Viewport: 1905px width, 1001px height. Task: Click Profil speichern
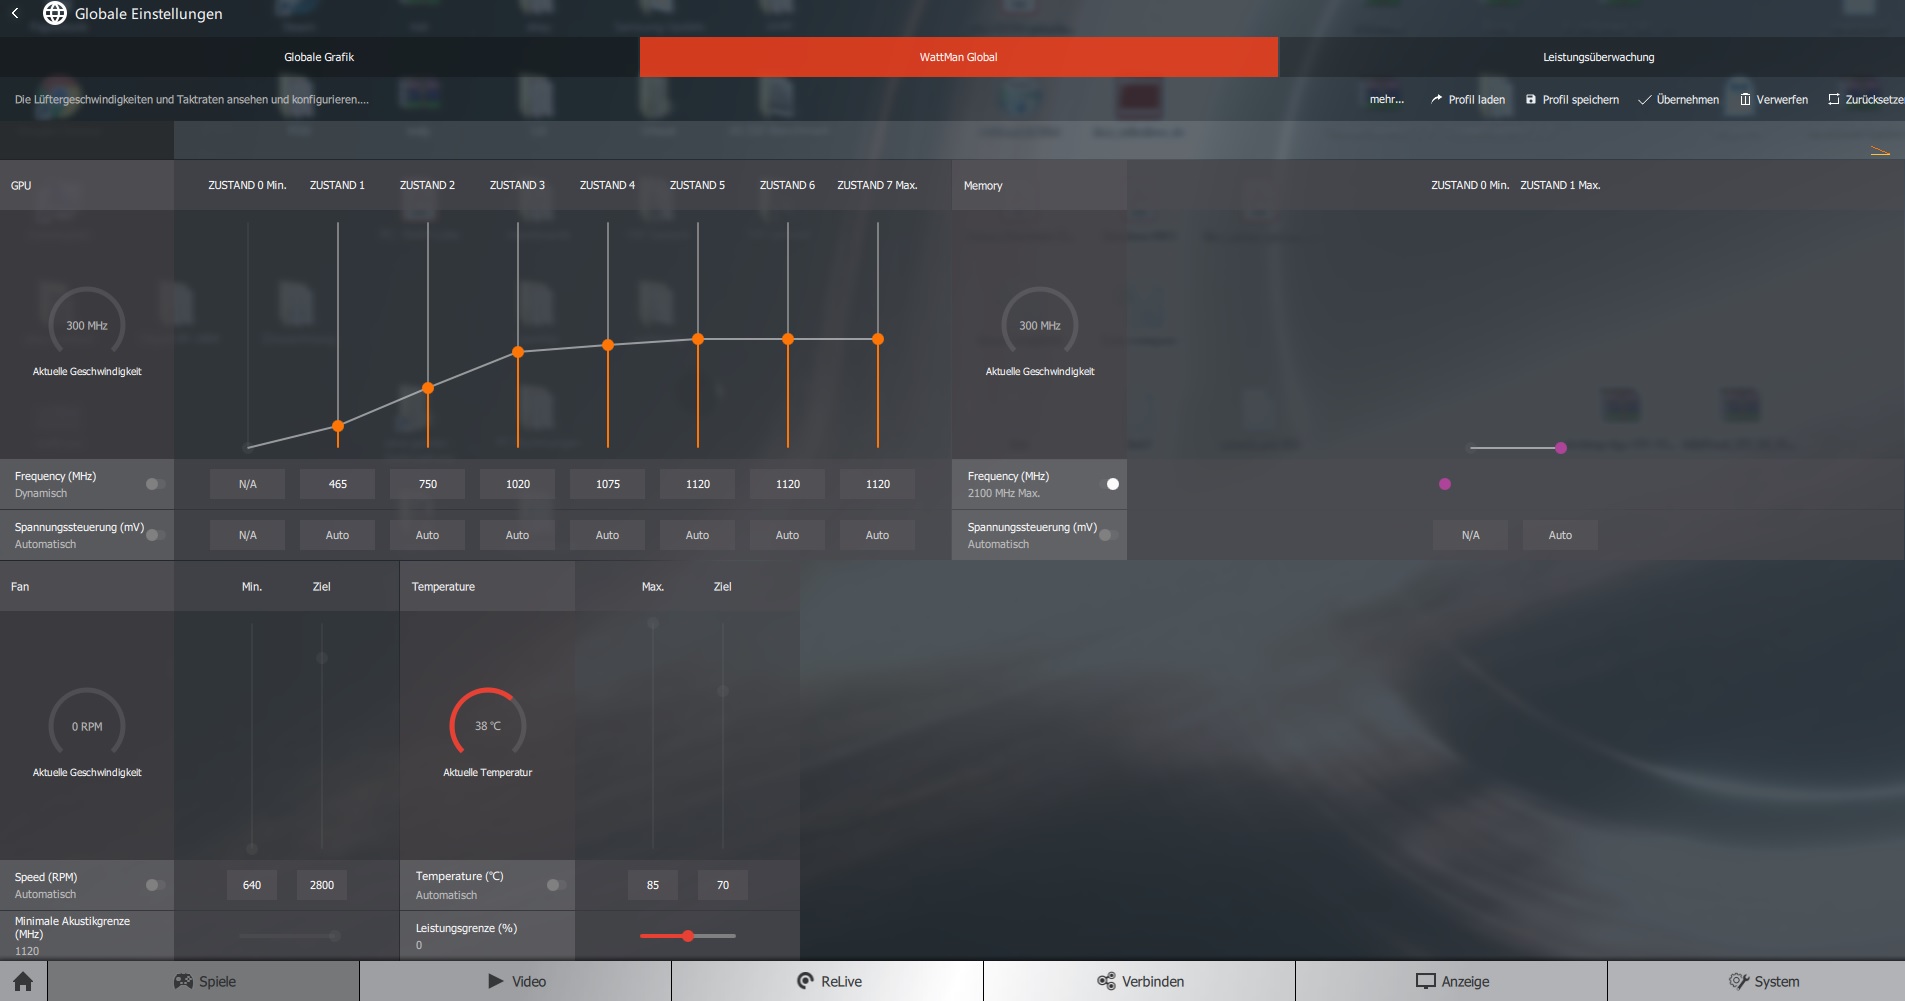[x=1572, y=99]
